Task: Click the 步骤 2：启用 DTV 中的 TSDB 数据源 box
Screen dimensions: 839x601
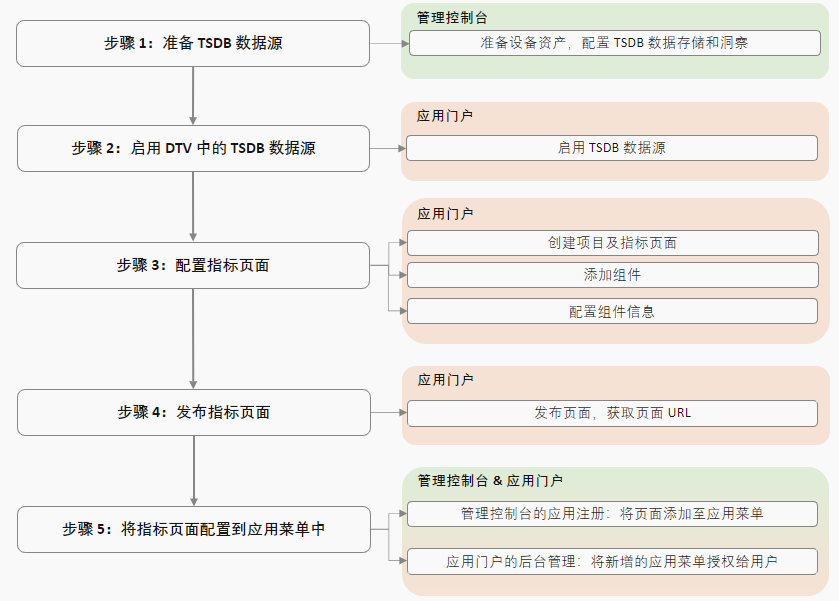Action: (x=192, y=147)
